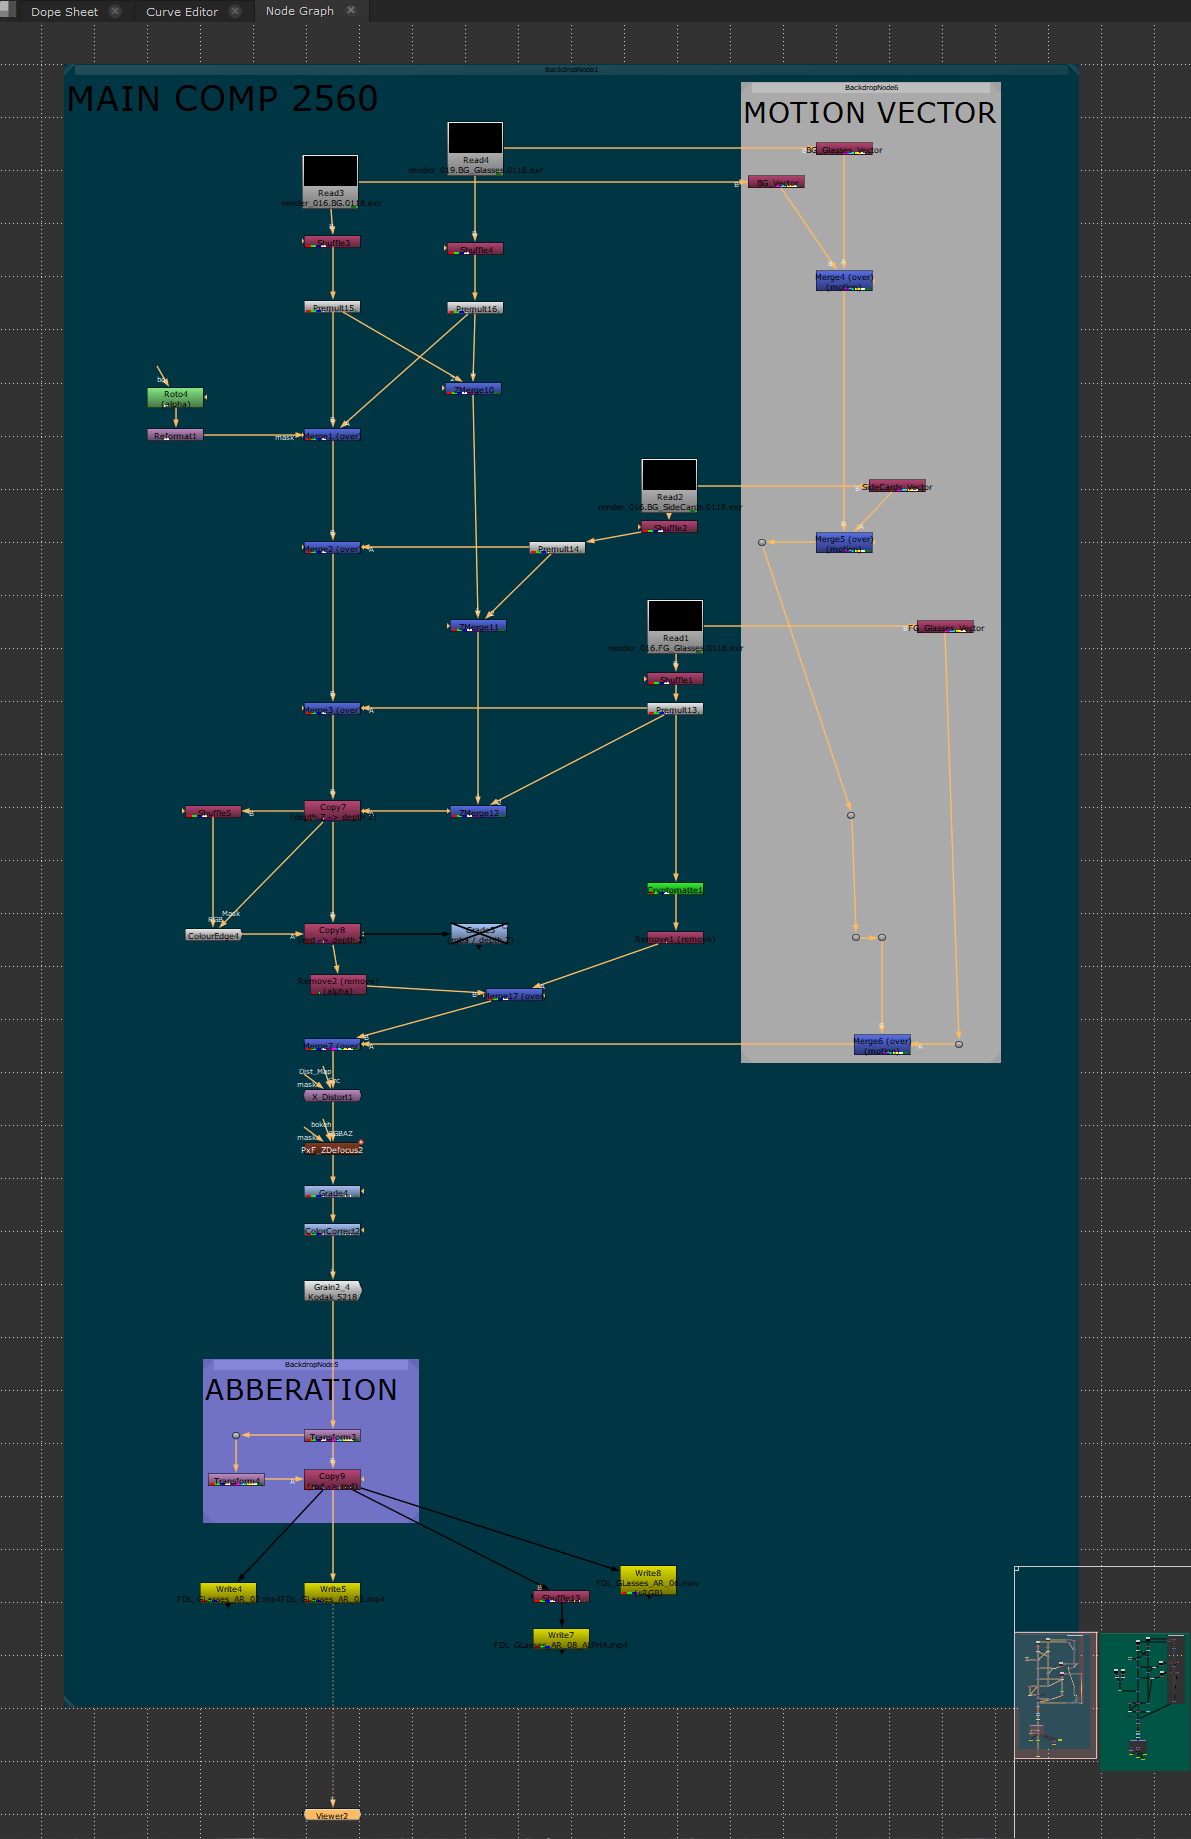
Task: Select the disabled Grade3 node
Action: click(x=479, y=934)
